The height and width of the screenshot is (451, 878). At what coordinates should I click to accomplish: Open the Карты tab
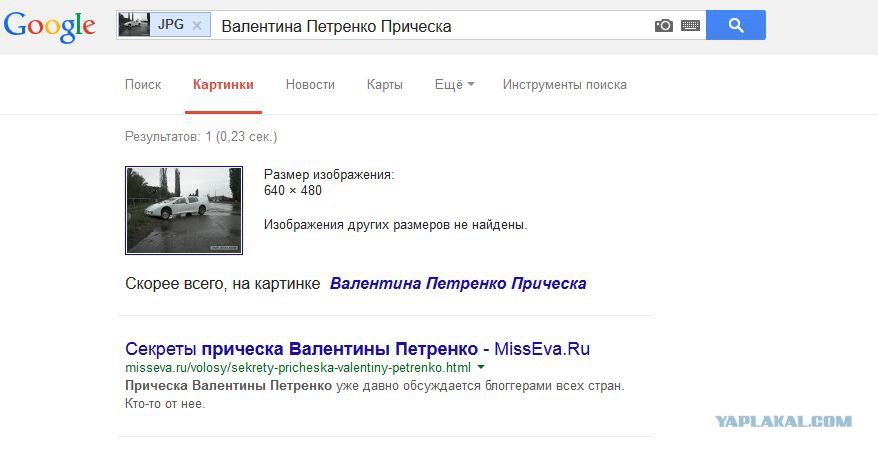385,85
